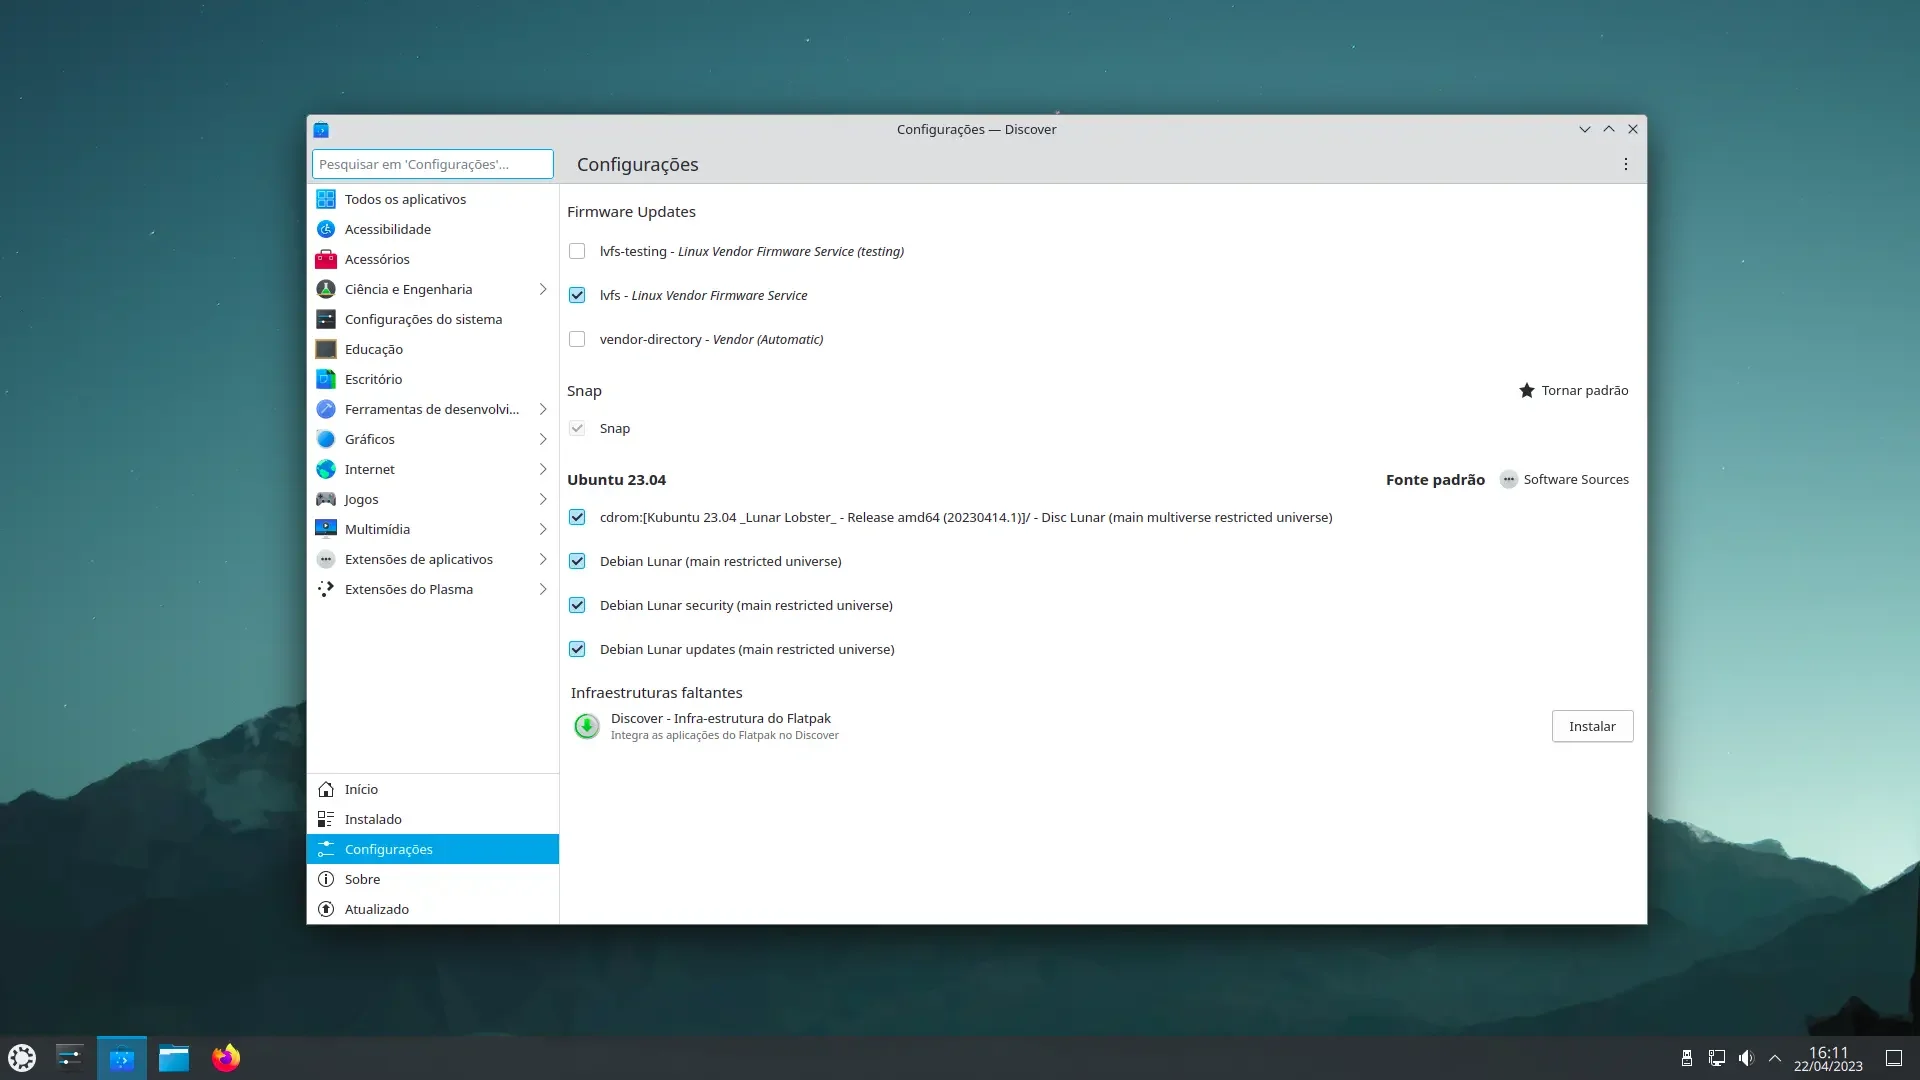The height and width of the screenshot is (1080, 1920).
Task: Open the Início page label
Action: click(x=361, y=789)
